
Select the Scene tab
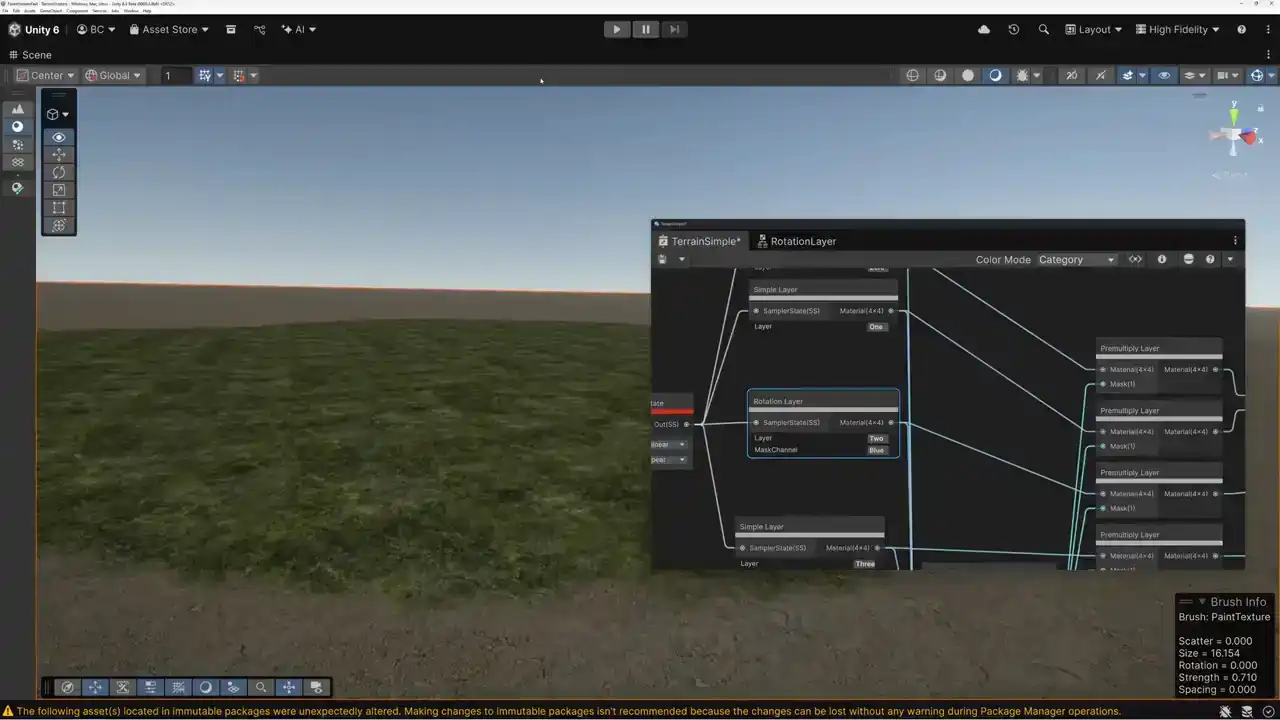(30, 55)
